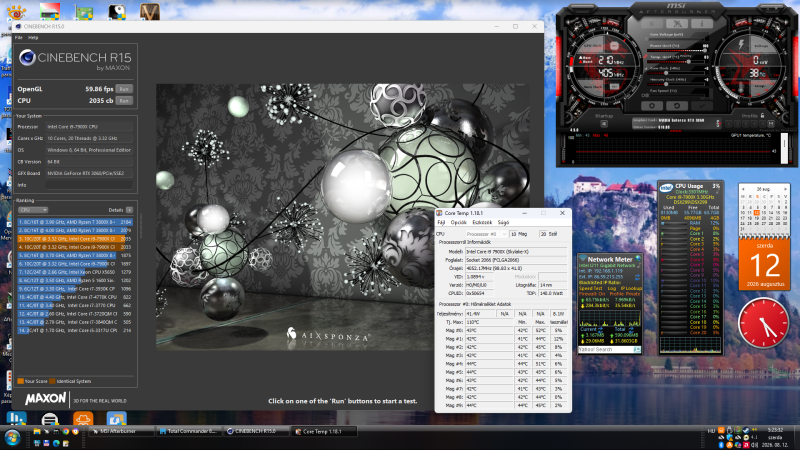Reset Afterburner settings with reset button
The height and width of the screenshot is (450, 800).
(x=677, y=106)
